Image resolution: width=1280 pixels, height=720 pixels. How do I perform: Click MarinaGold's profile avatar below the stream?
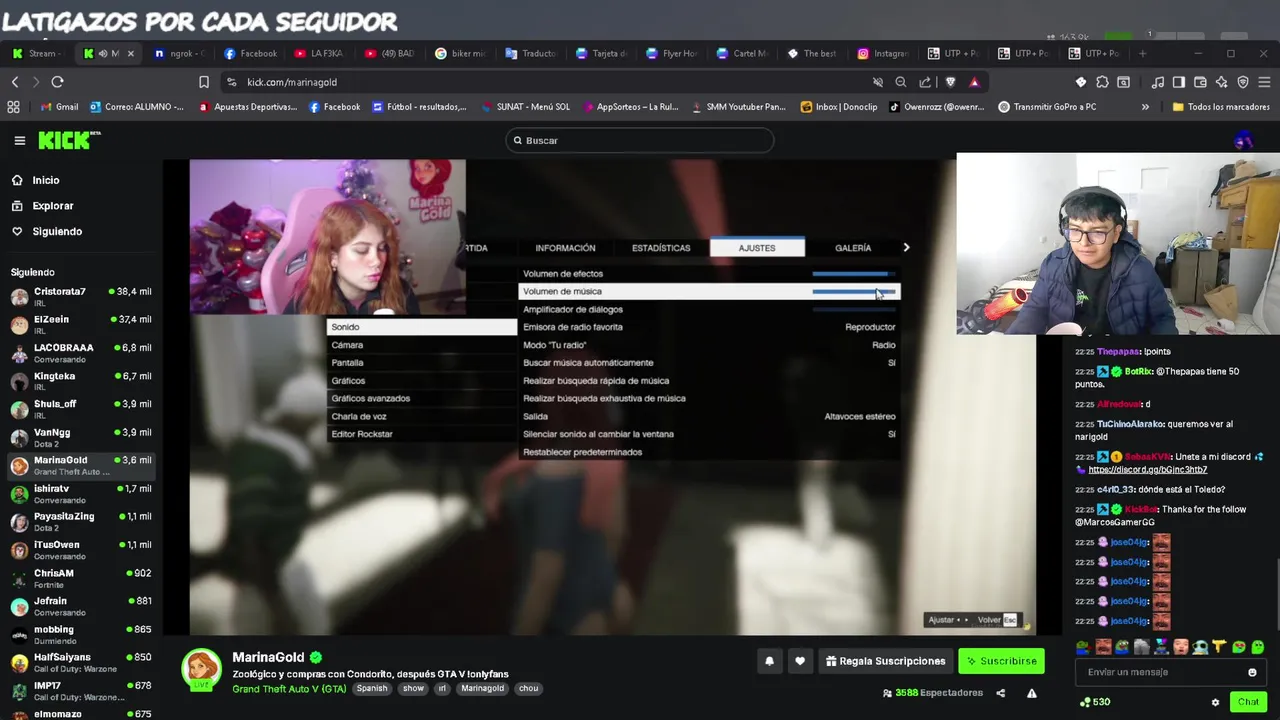[202, 669]
